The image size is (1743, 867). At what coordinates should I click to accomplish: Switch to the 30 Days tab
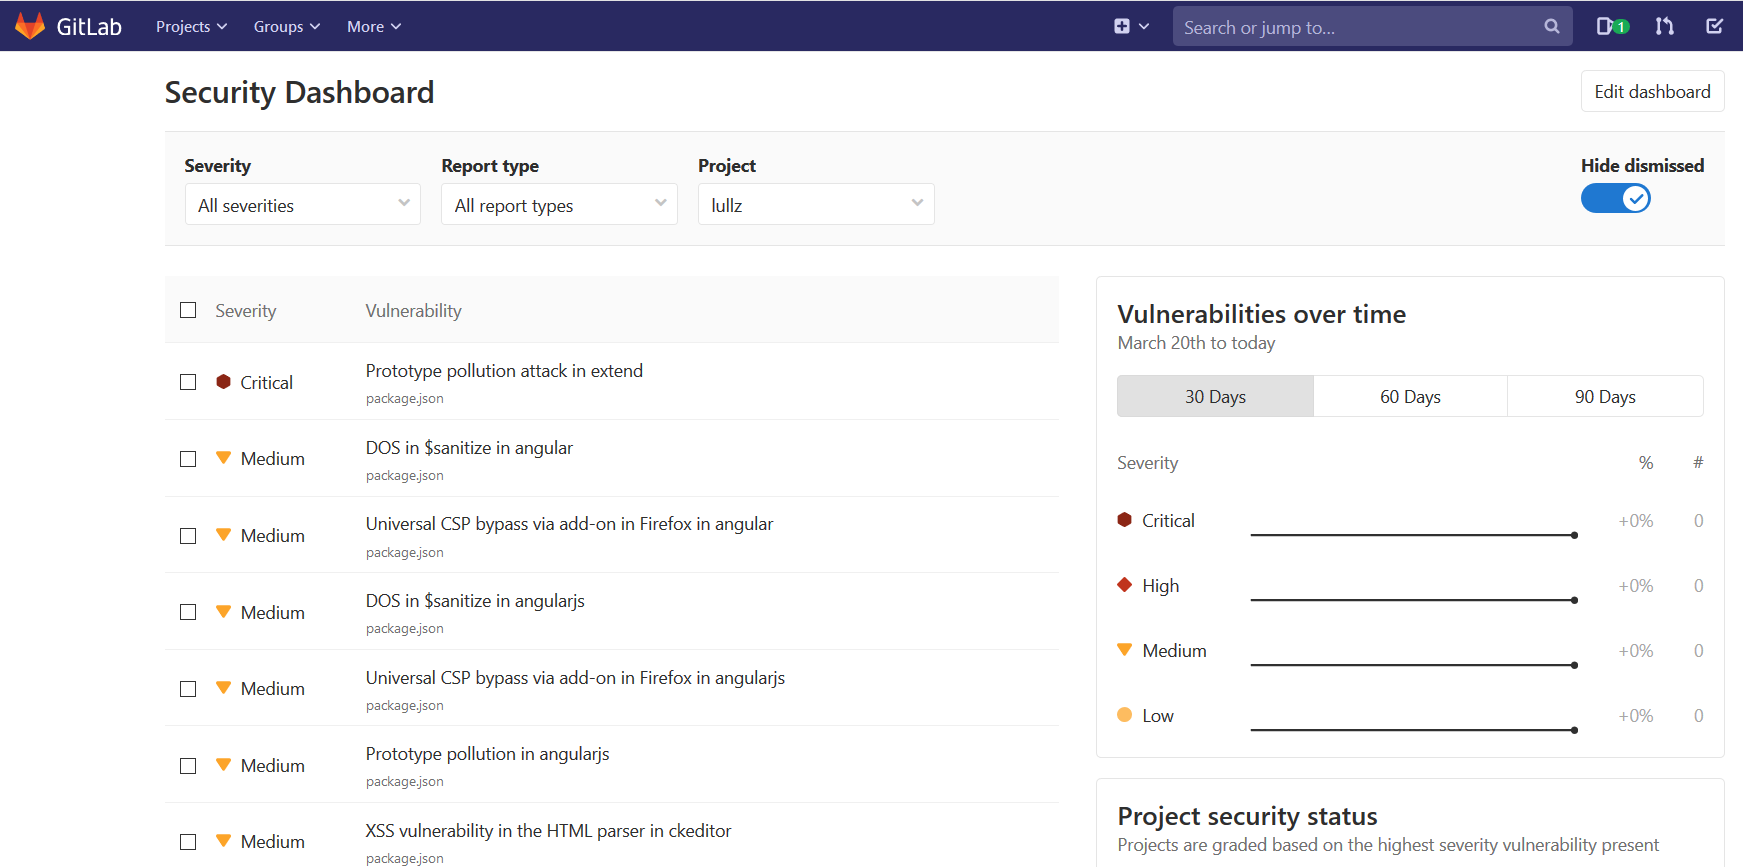tap(1215, 396)
